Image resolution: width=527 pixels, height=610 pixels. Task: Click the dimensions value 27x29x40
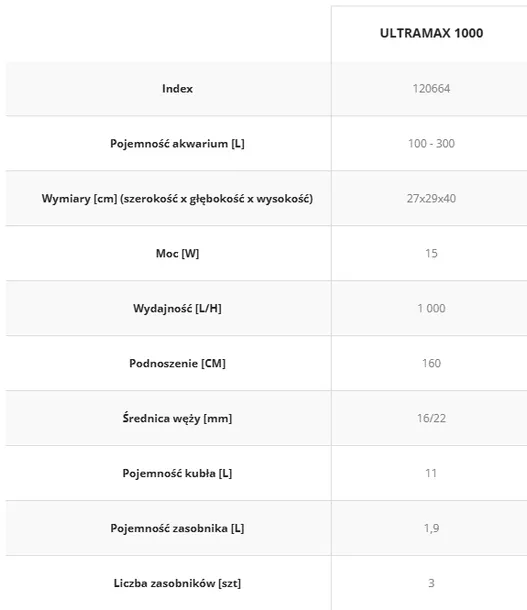[x=431, y=199]
